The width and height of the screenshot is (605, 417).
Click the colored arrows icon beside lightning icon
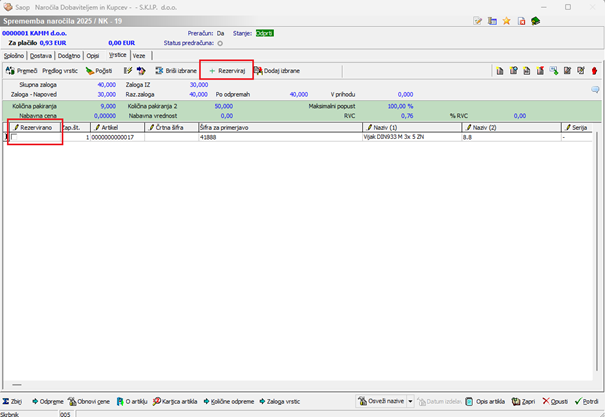point(141,71)
